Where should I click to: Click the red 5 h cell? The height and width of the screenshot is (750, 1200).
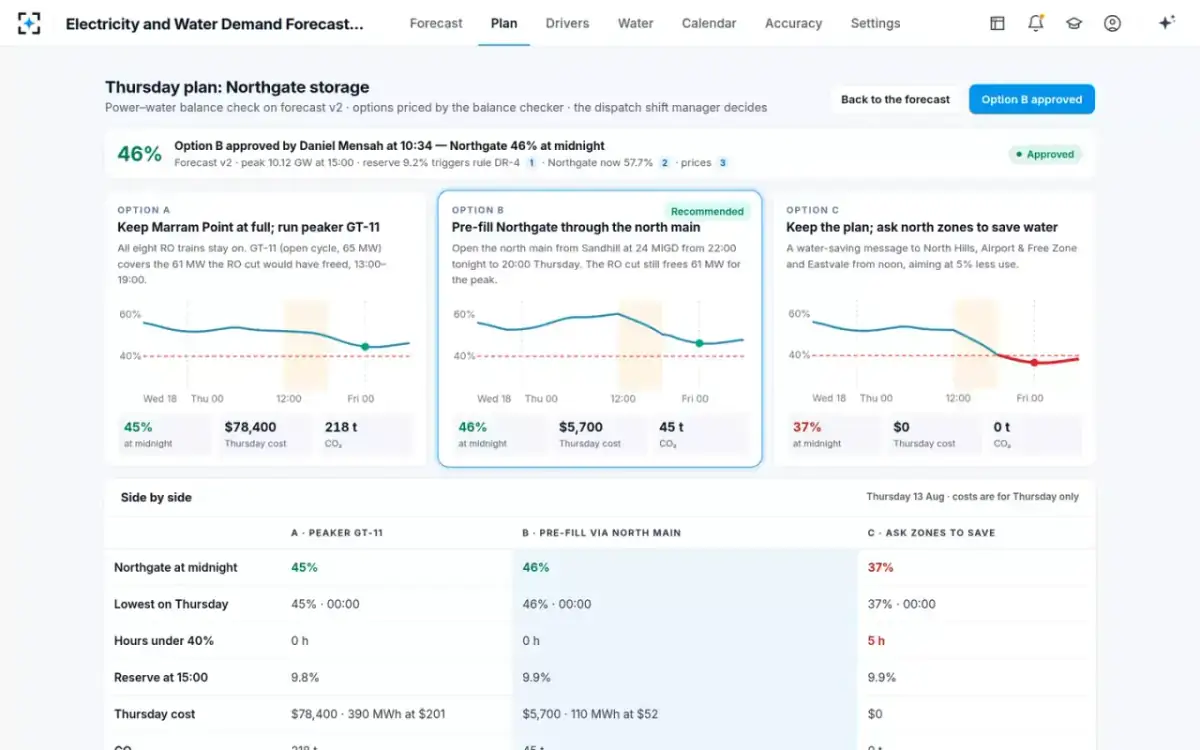(x=876, y=641)
